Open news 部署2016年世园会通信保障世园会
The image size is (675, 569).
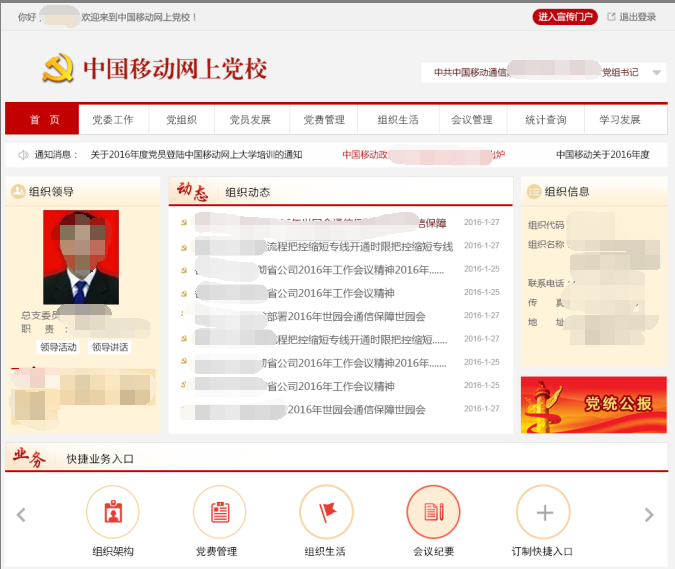click(x=310, y=316)
